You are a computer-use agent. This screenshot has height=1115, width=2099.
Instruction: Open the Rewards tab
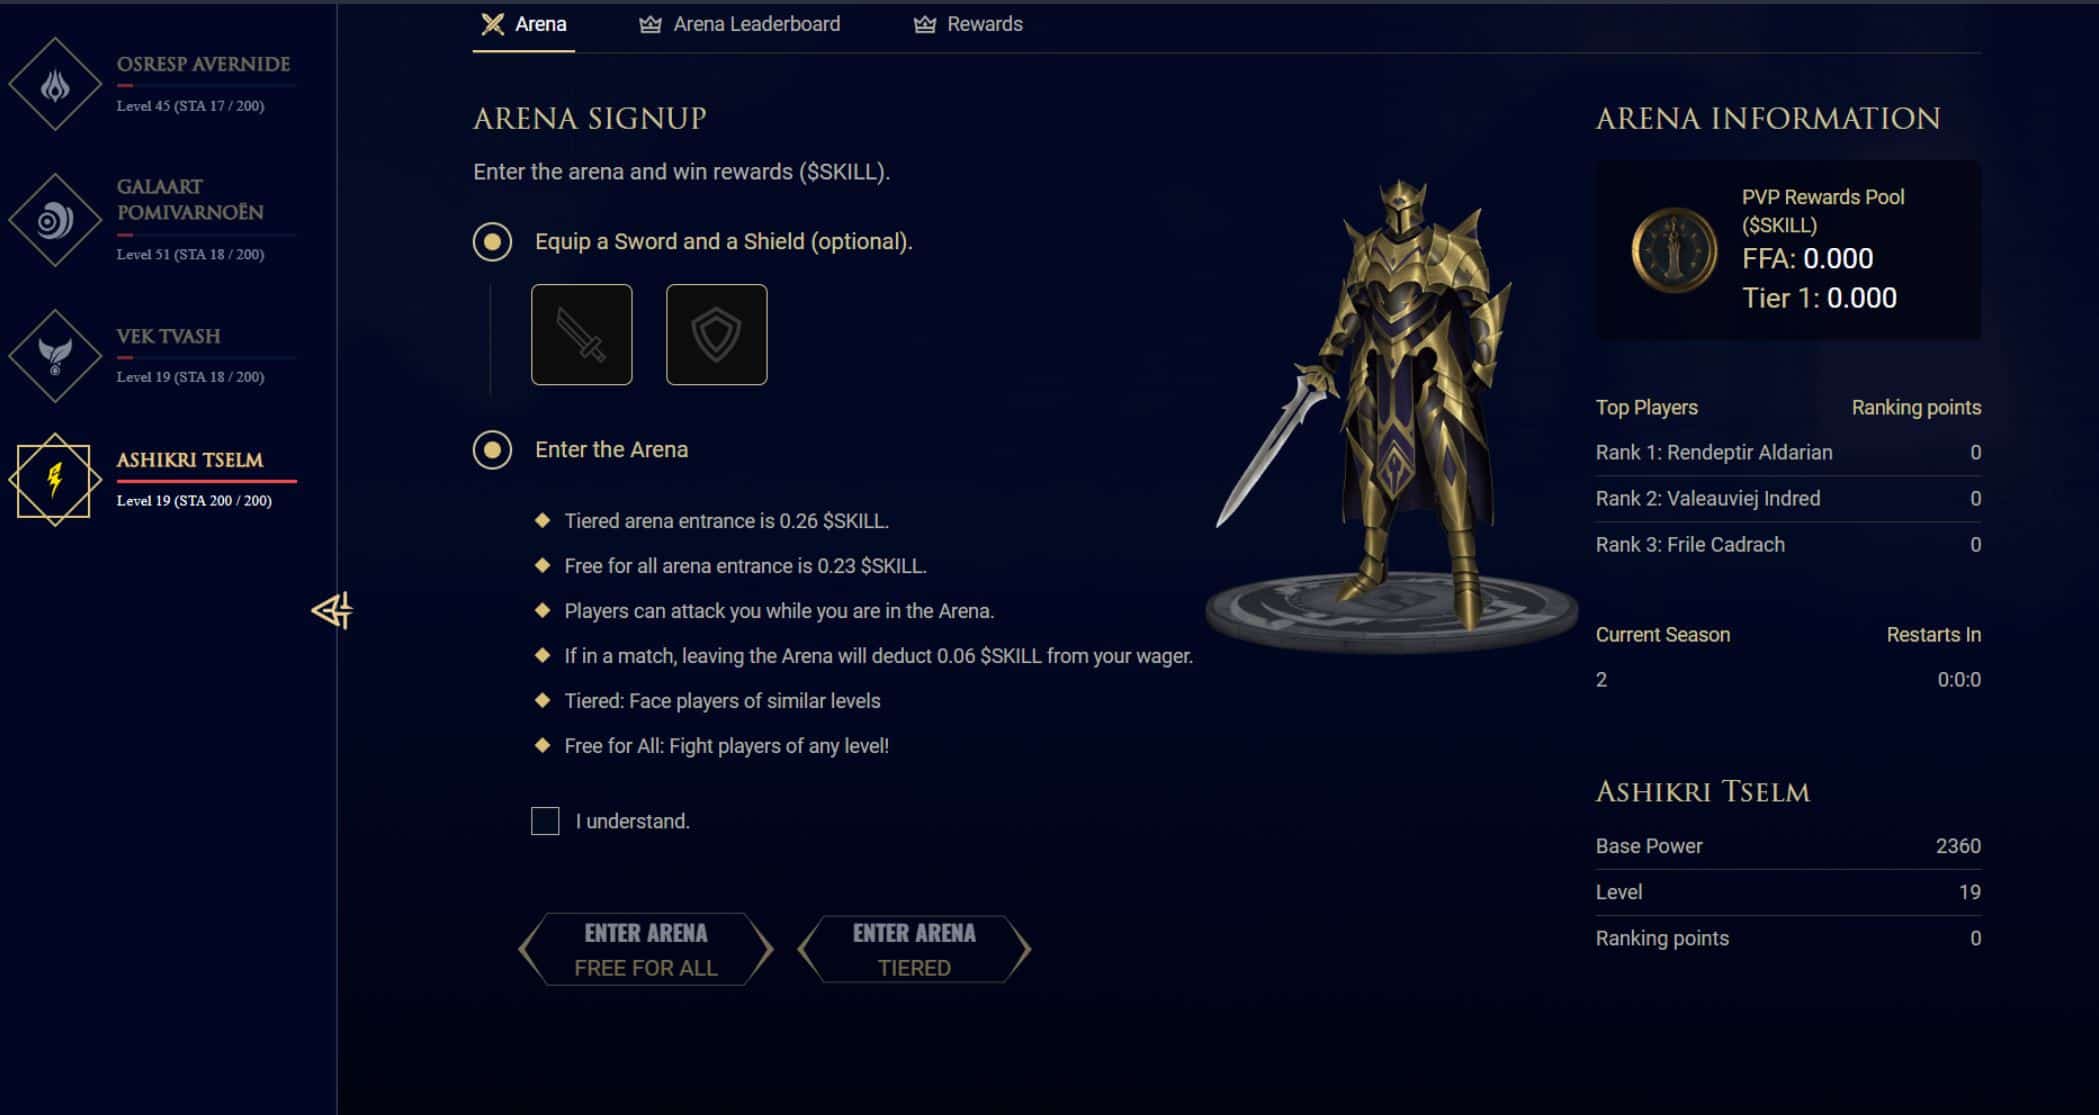968,24
